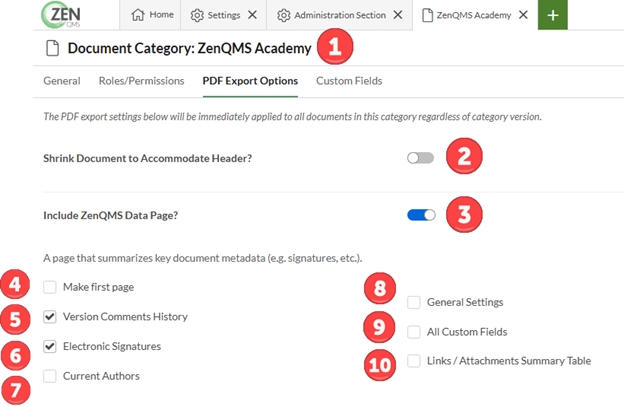Uncheck the Electronic Signatures checkbox
Viewport: 624px width, 407px height.
50,346
